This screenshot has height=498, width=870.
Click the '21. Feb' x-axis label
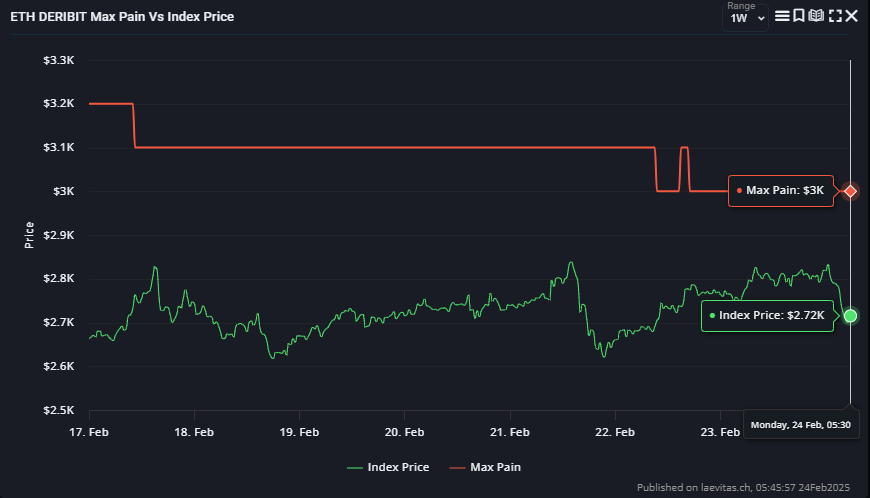pyautogui.click(x=509, y=433)
